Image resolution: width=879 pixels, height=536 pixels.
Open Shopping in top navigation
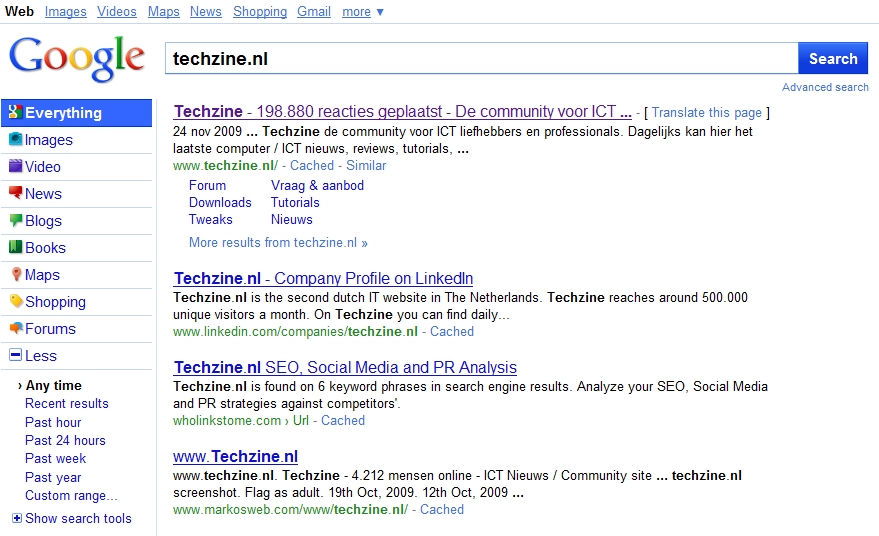pos(260,11)
